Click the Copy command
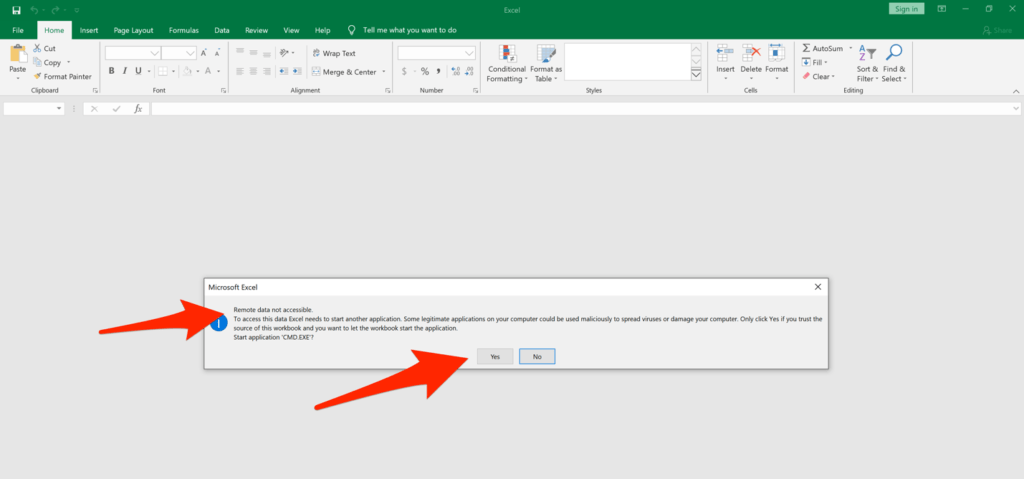 click(x=46, y=63)
